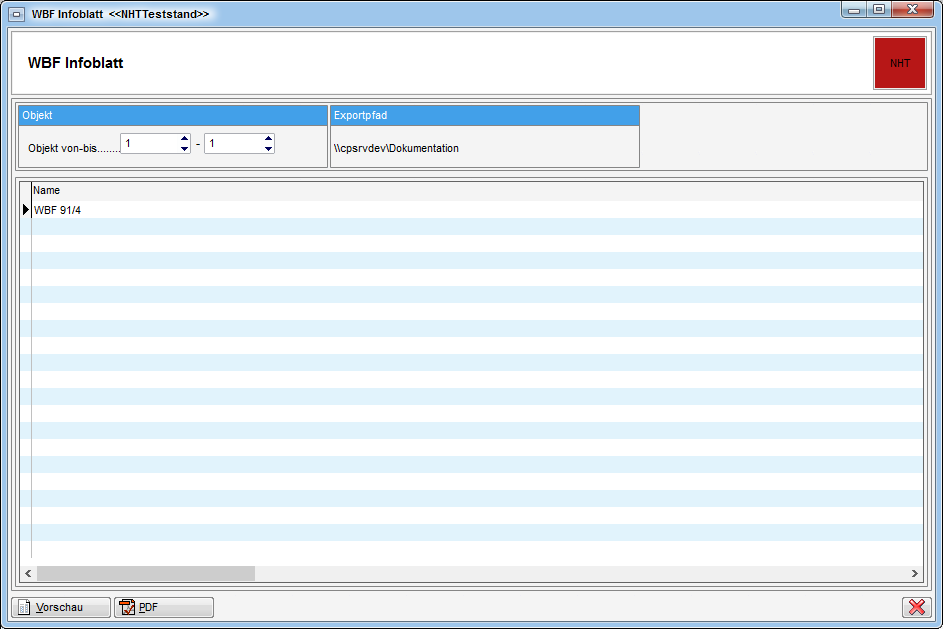This screenshot has width=943, height=629.
Task: Click the red X close icon at bottom
Action: click(915, 607)
